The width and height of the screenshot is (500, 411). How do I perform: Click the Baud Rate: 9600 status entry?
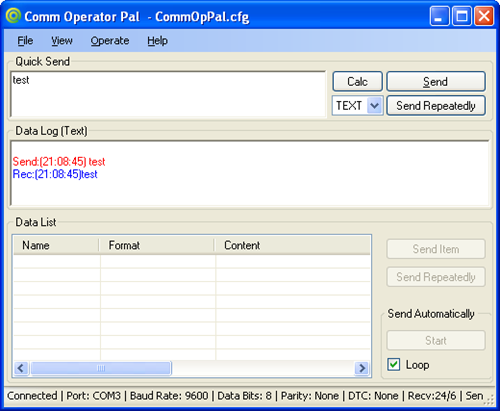pyautogui.click(x=169, y=396)
